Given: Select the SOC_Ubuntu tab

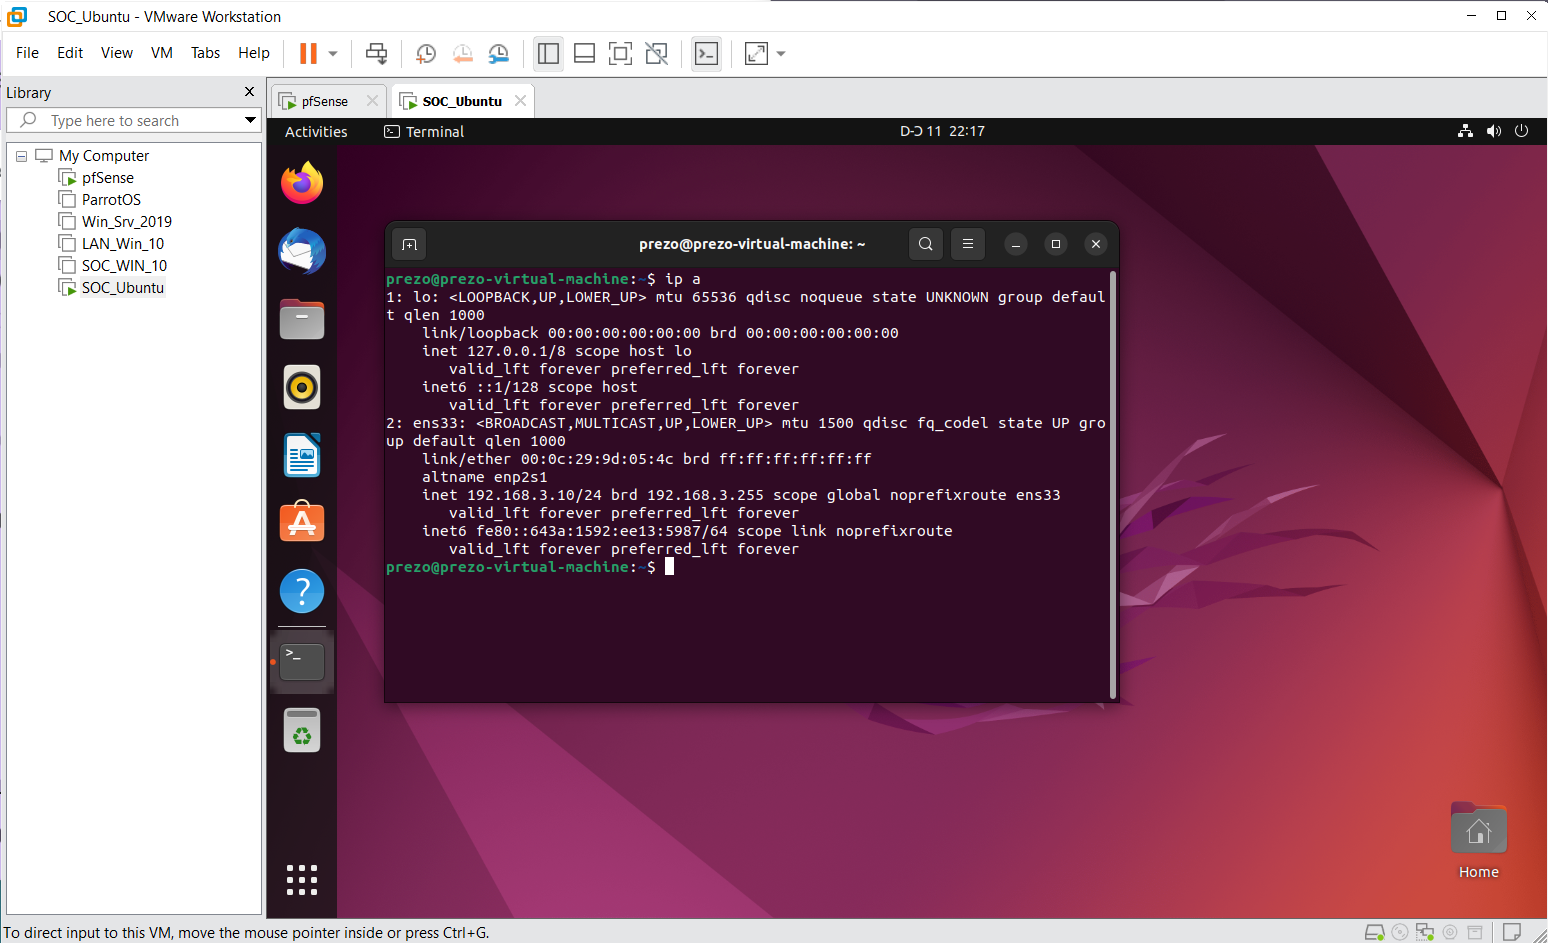Looking at the screenshot, I should 462,101.
